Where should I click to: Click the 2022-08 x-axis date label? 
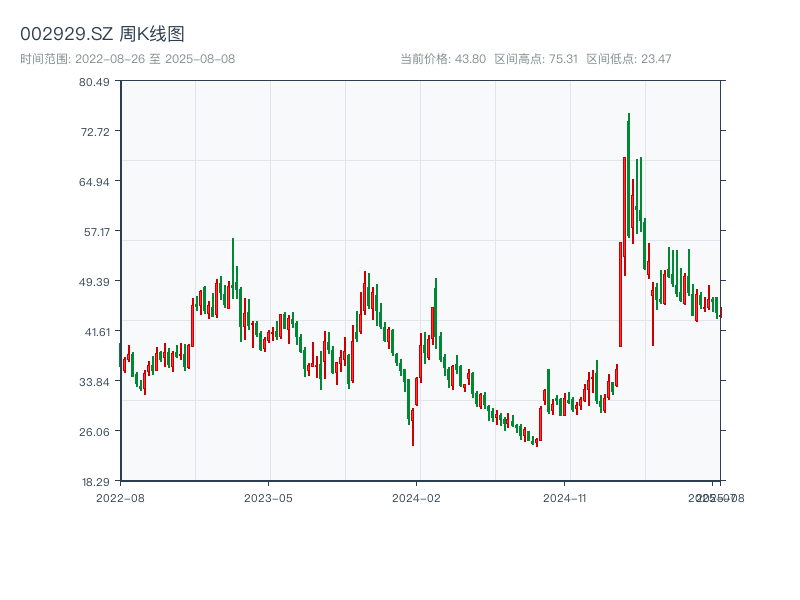120,497
